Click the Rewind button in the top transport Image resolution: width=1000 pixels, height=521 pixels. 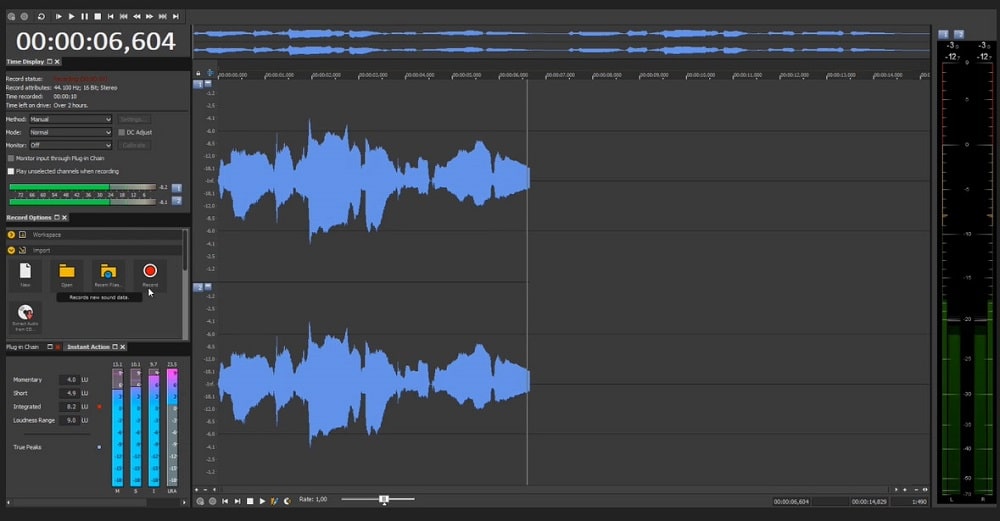pyautogui.click(x=136, y=17)
